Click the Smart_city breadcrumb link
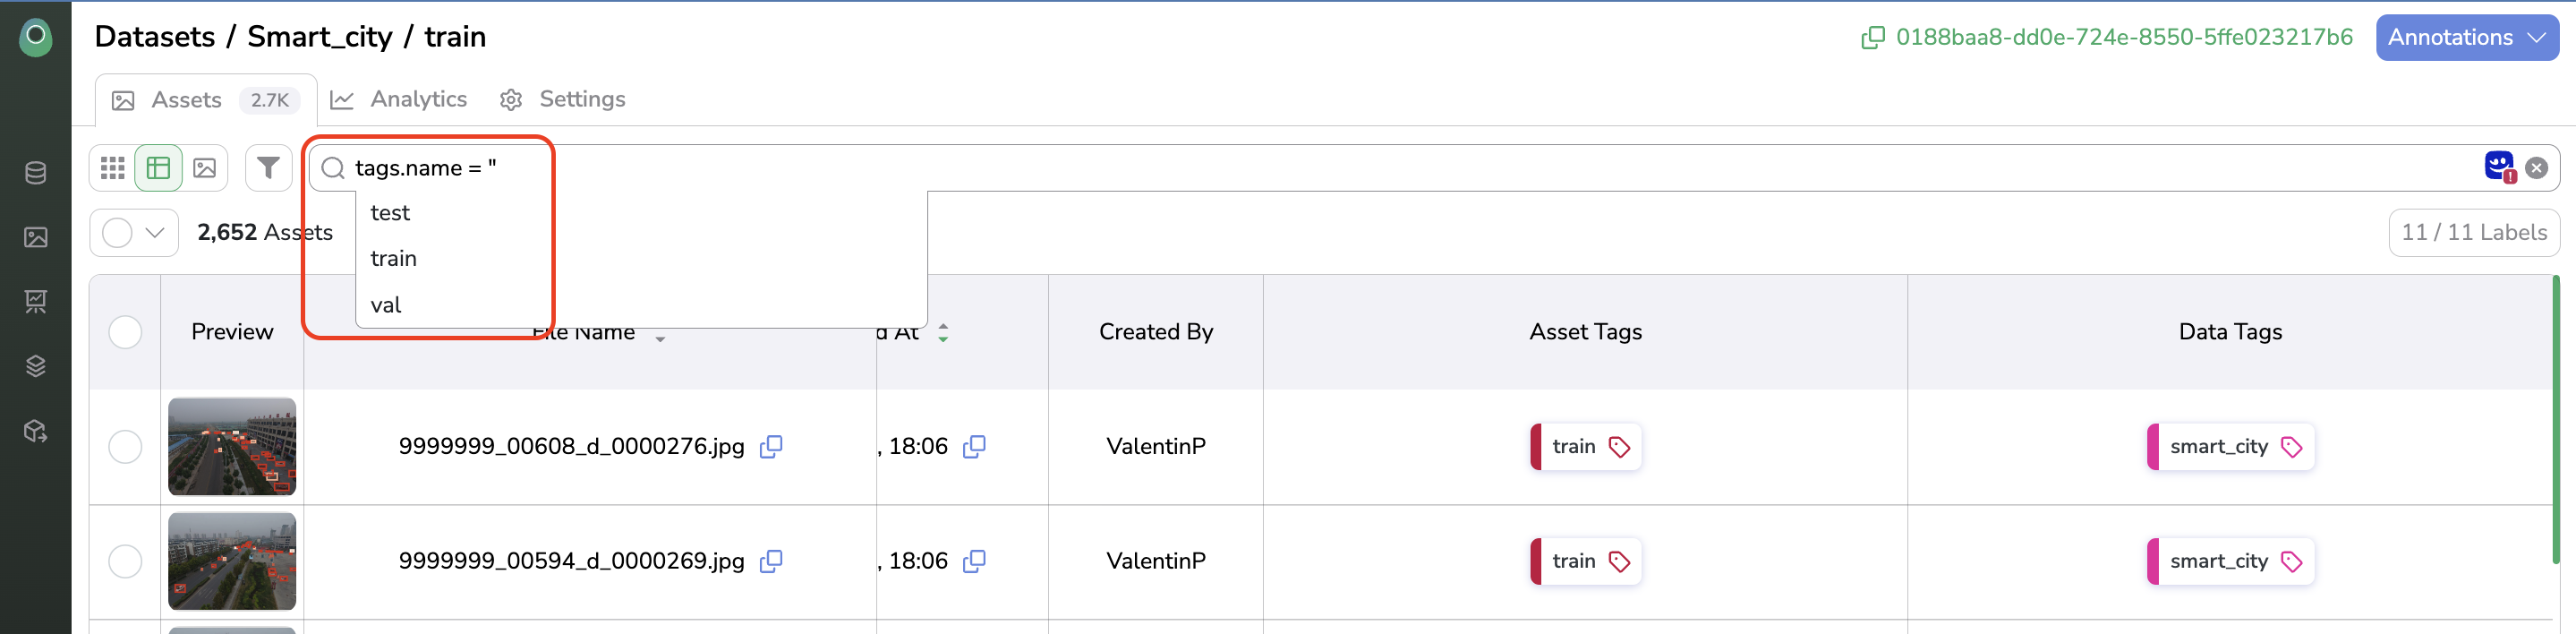This screenshot has height=634, width=2576. 320,37
